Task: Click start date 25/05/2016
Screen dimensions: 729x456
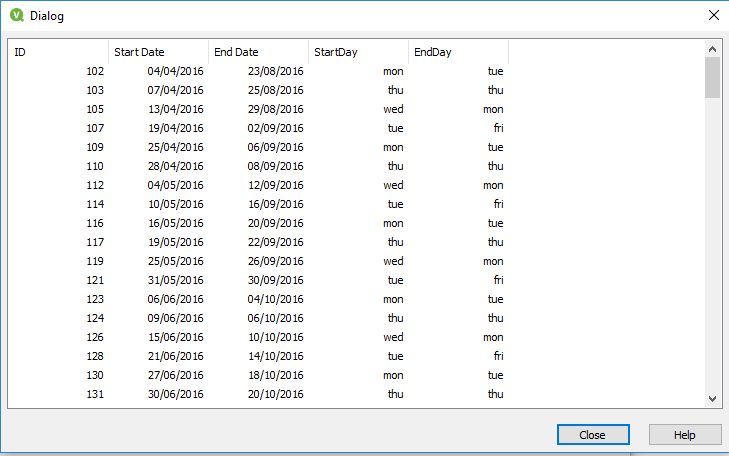Action: (176, 261)
